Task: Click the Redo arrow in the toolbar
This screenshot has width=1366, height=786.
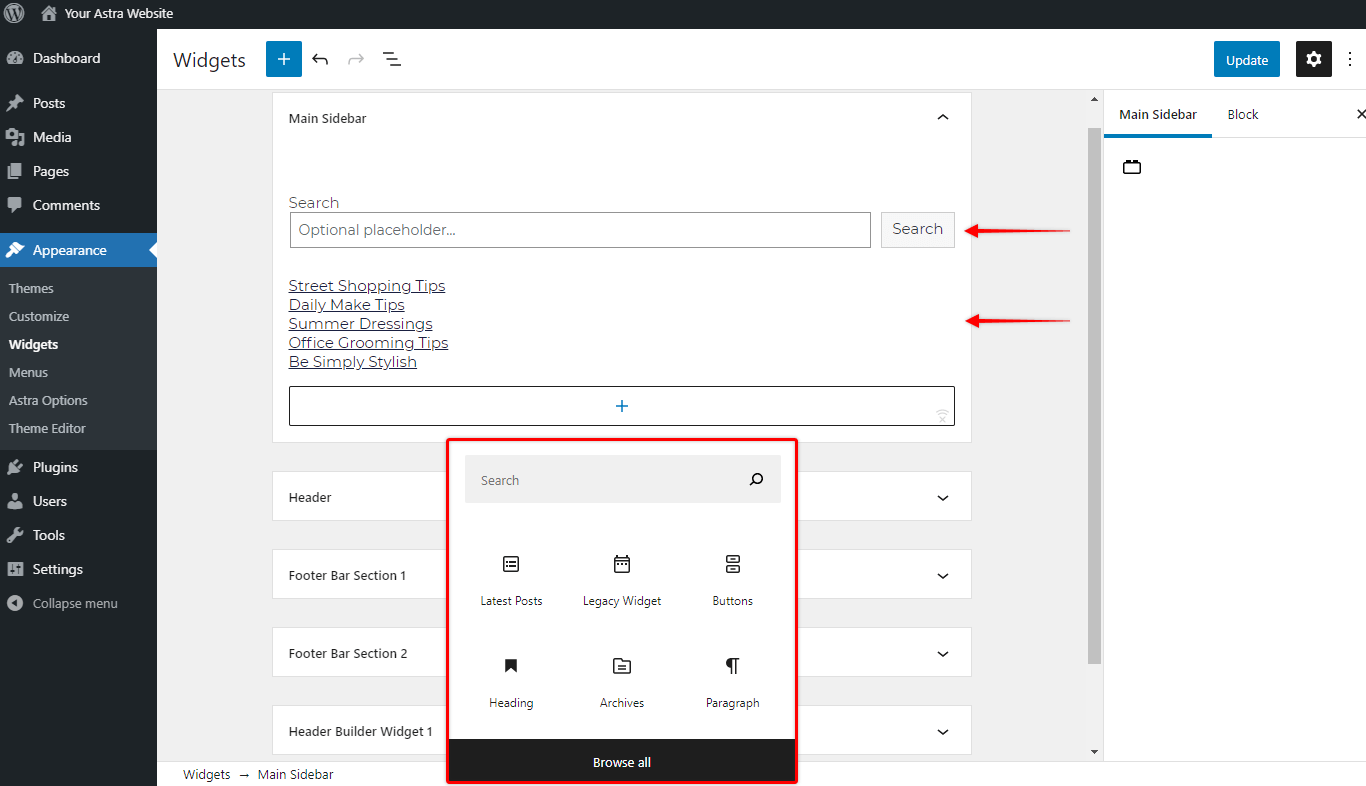Action: click(x=356, y=59)
